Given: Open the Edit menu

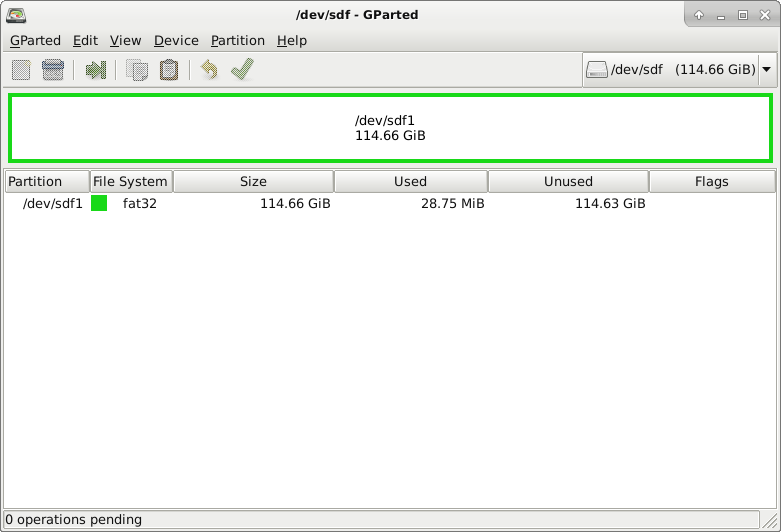Looking at the screenshot, I should (85, 40).
